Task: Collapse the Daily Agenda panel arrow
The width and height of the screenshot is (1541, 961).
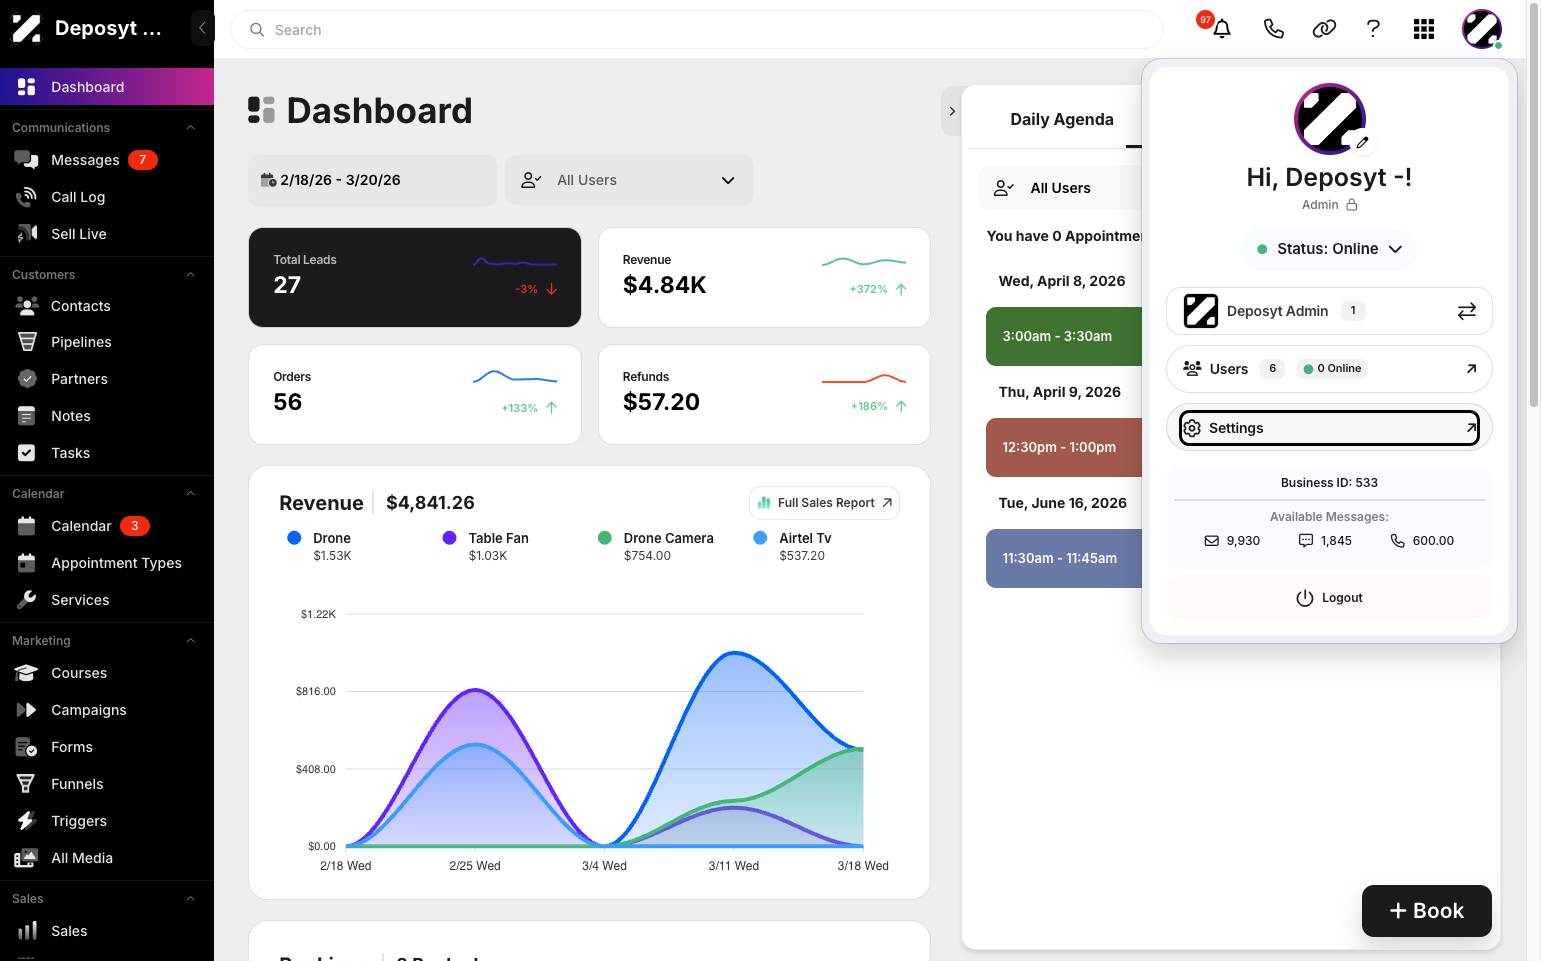Action: coord(952,111)
